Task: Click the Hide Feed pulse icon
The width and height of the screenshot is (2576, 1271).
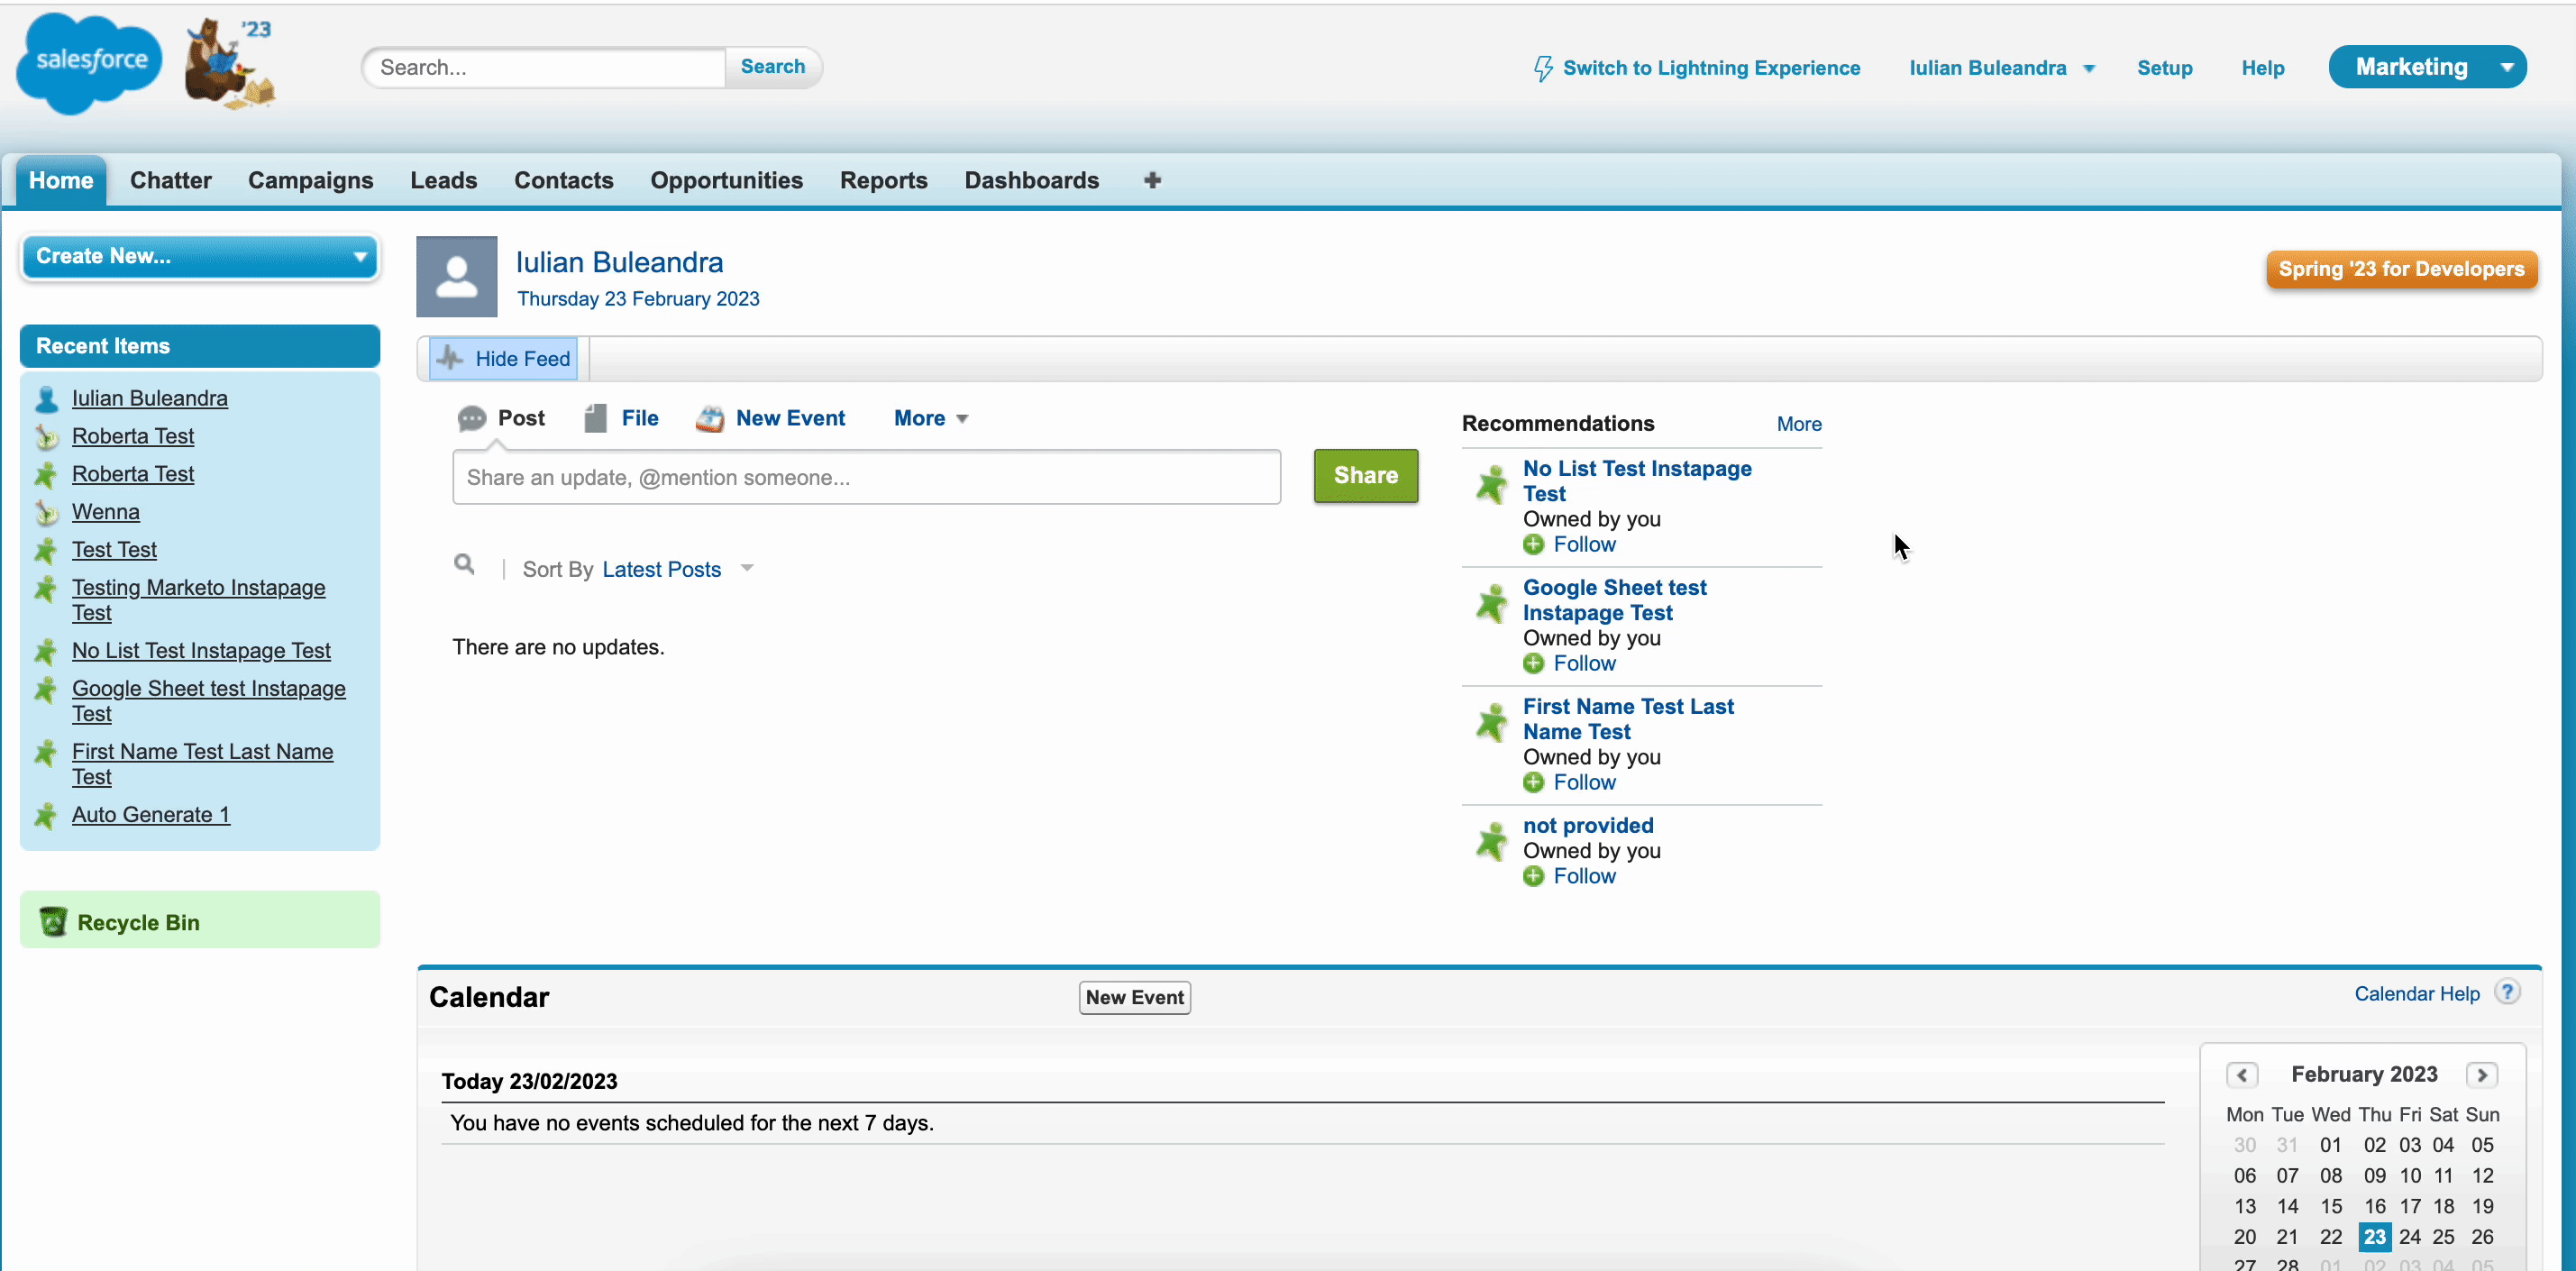Action: (x=451, y=358)
